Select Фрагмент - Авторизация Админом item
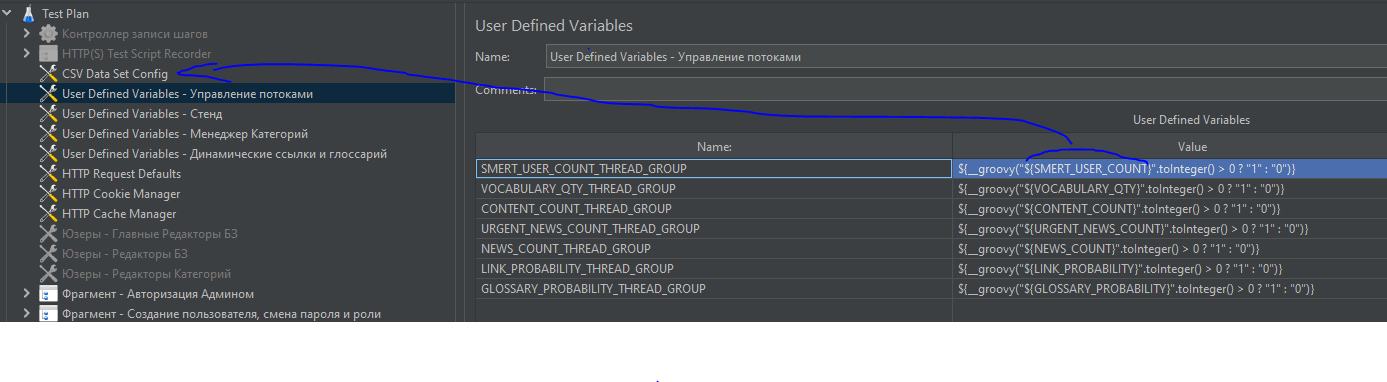Screen dimensions: 1387x382 click(158, 294)
